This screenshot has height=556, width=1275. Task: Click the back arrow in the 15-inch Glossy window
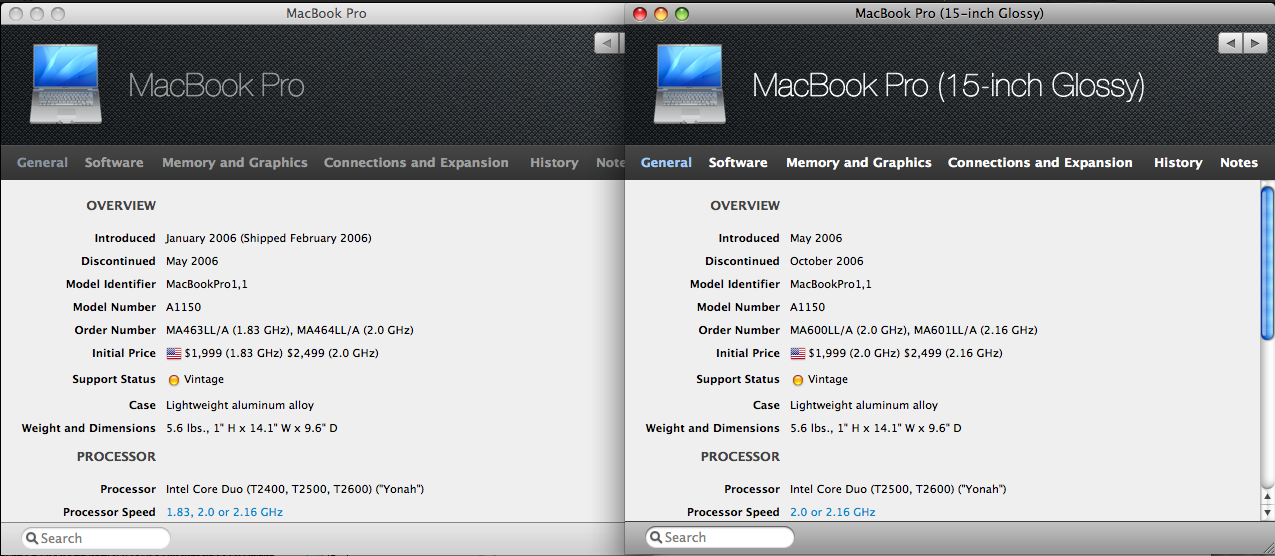point(1230,43)
